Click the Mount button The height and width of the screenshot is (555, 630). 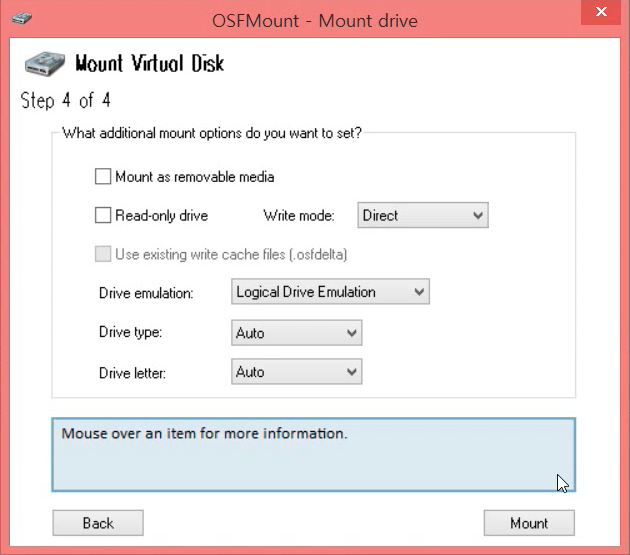(529, 523)
